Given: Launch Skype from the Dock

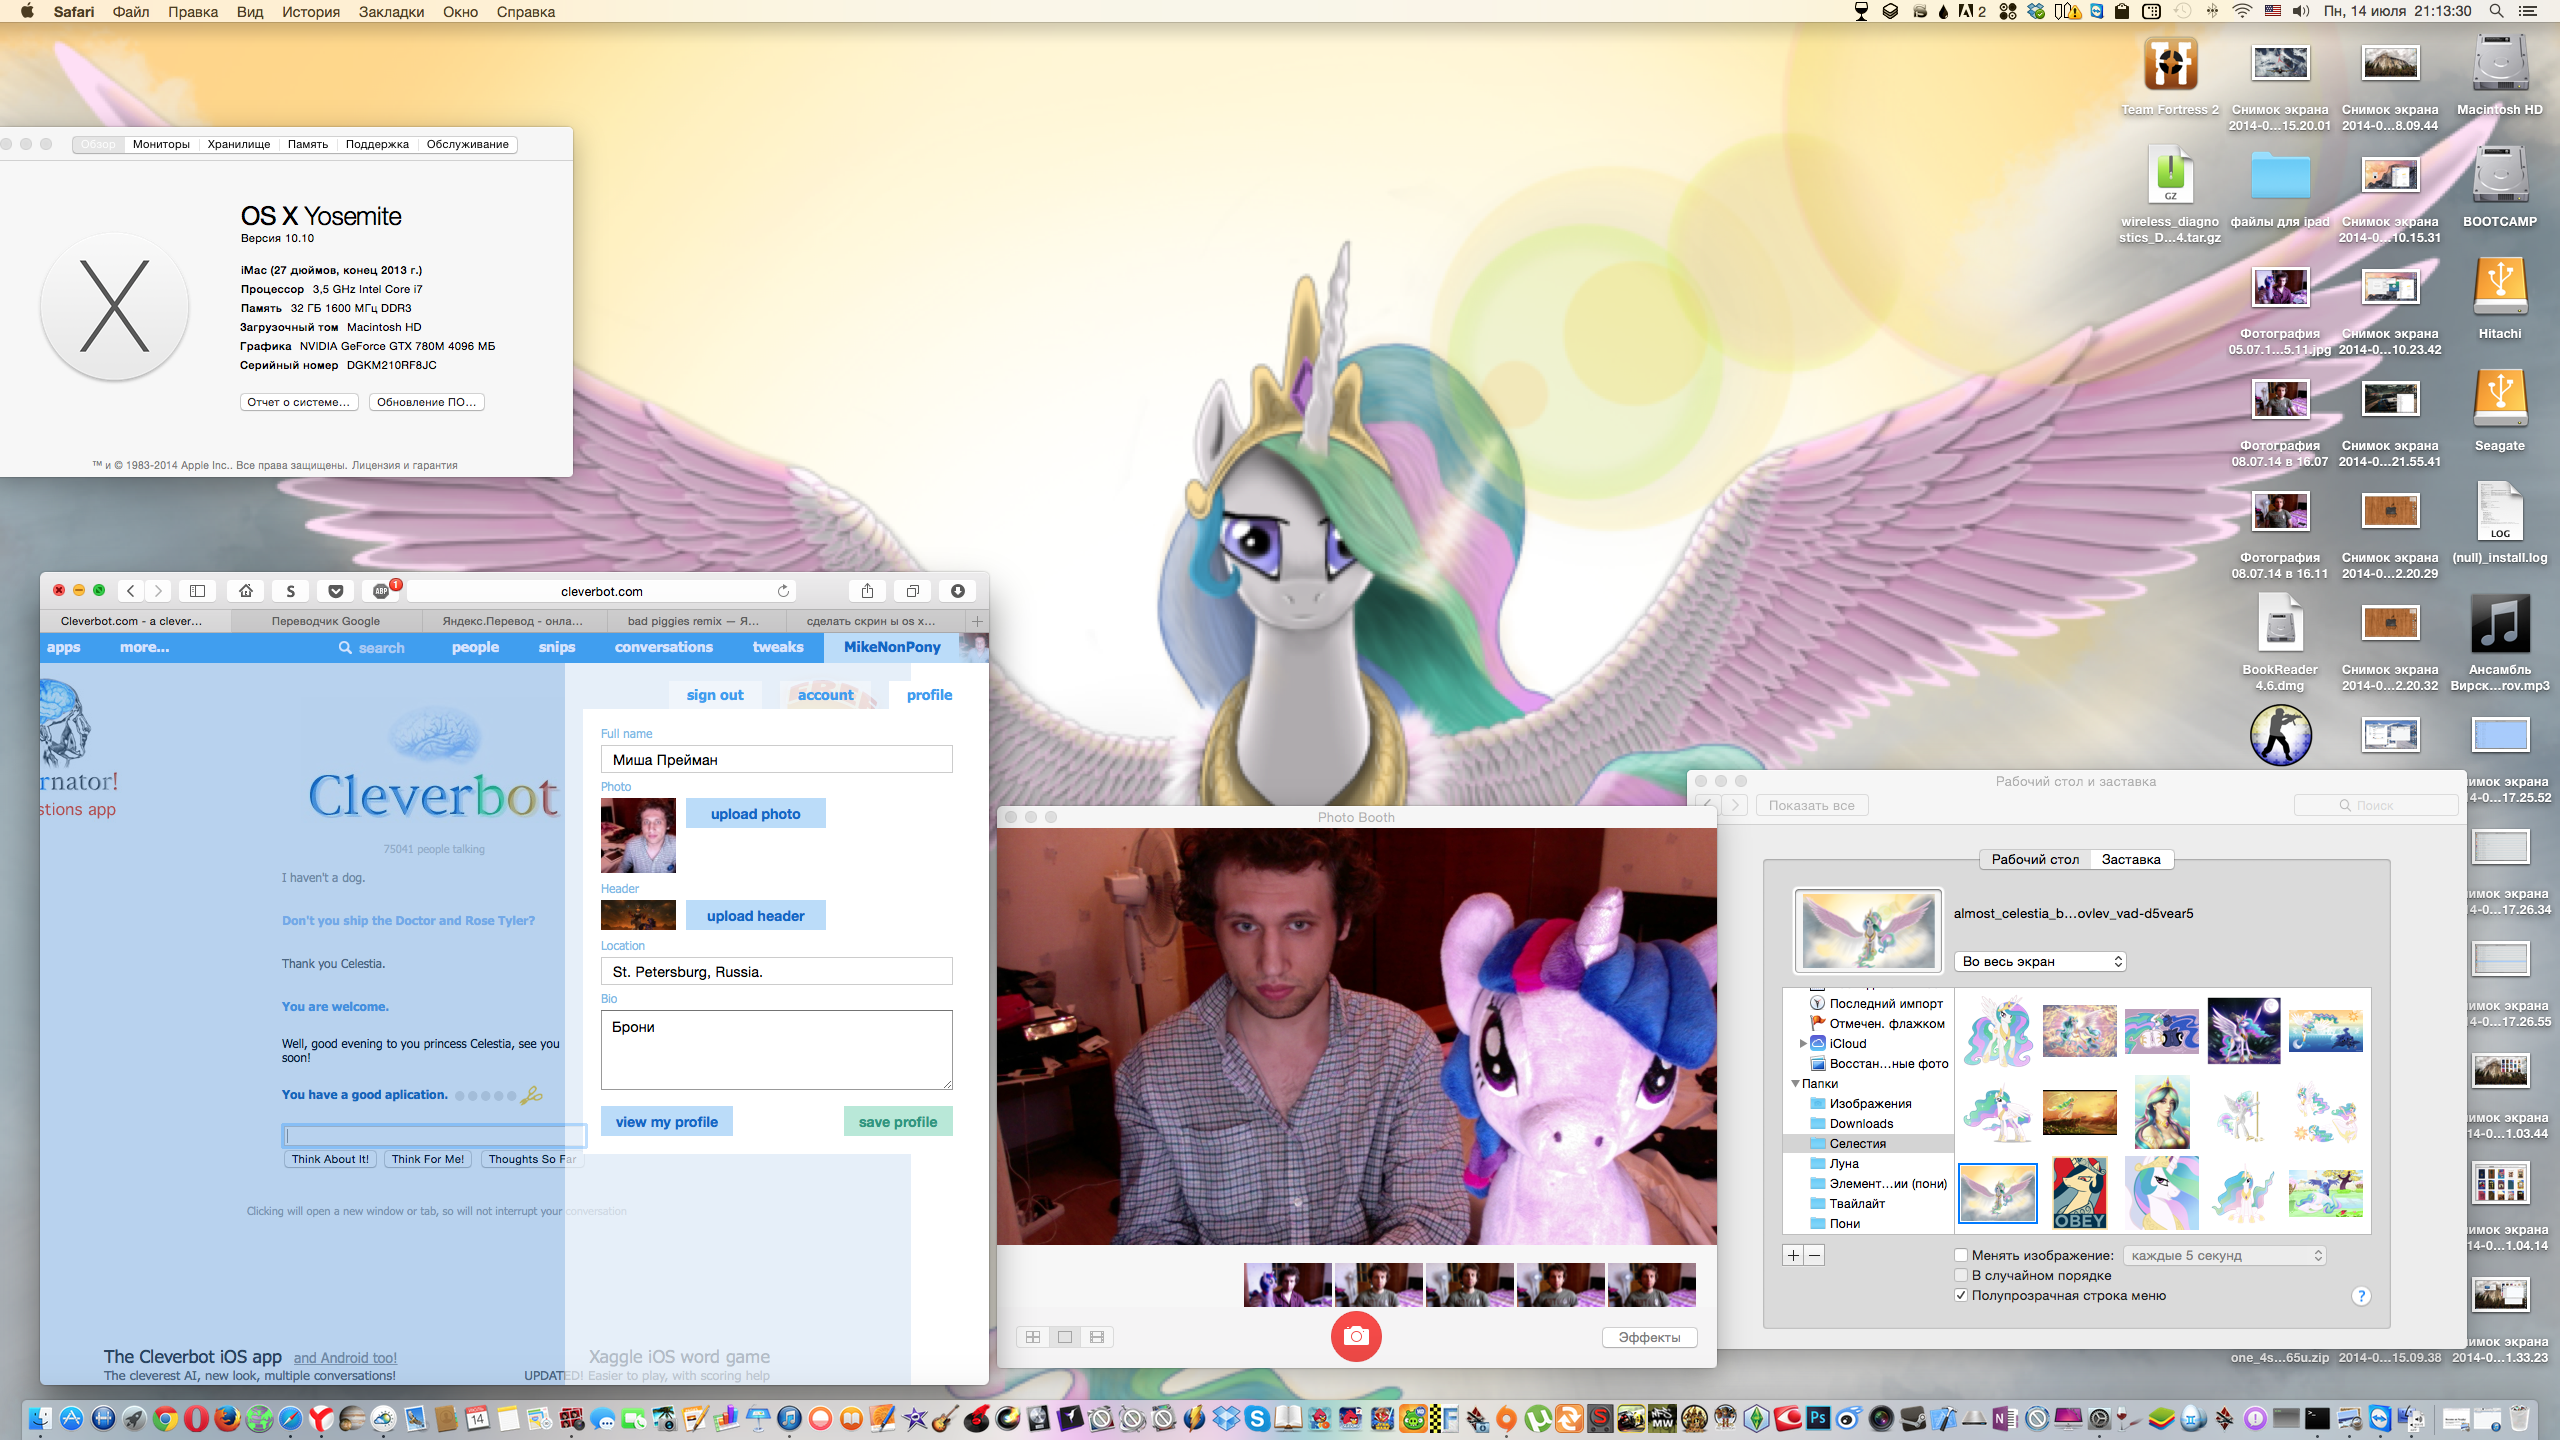Looking at the screenshot, I should pyautogui.click(x=1258, y=1417).
